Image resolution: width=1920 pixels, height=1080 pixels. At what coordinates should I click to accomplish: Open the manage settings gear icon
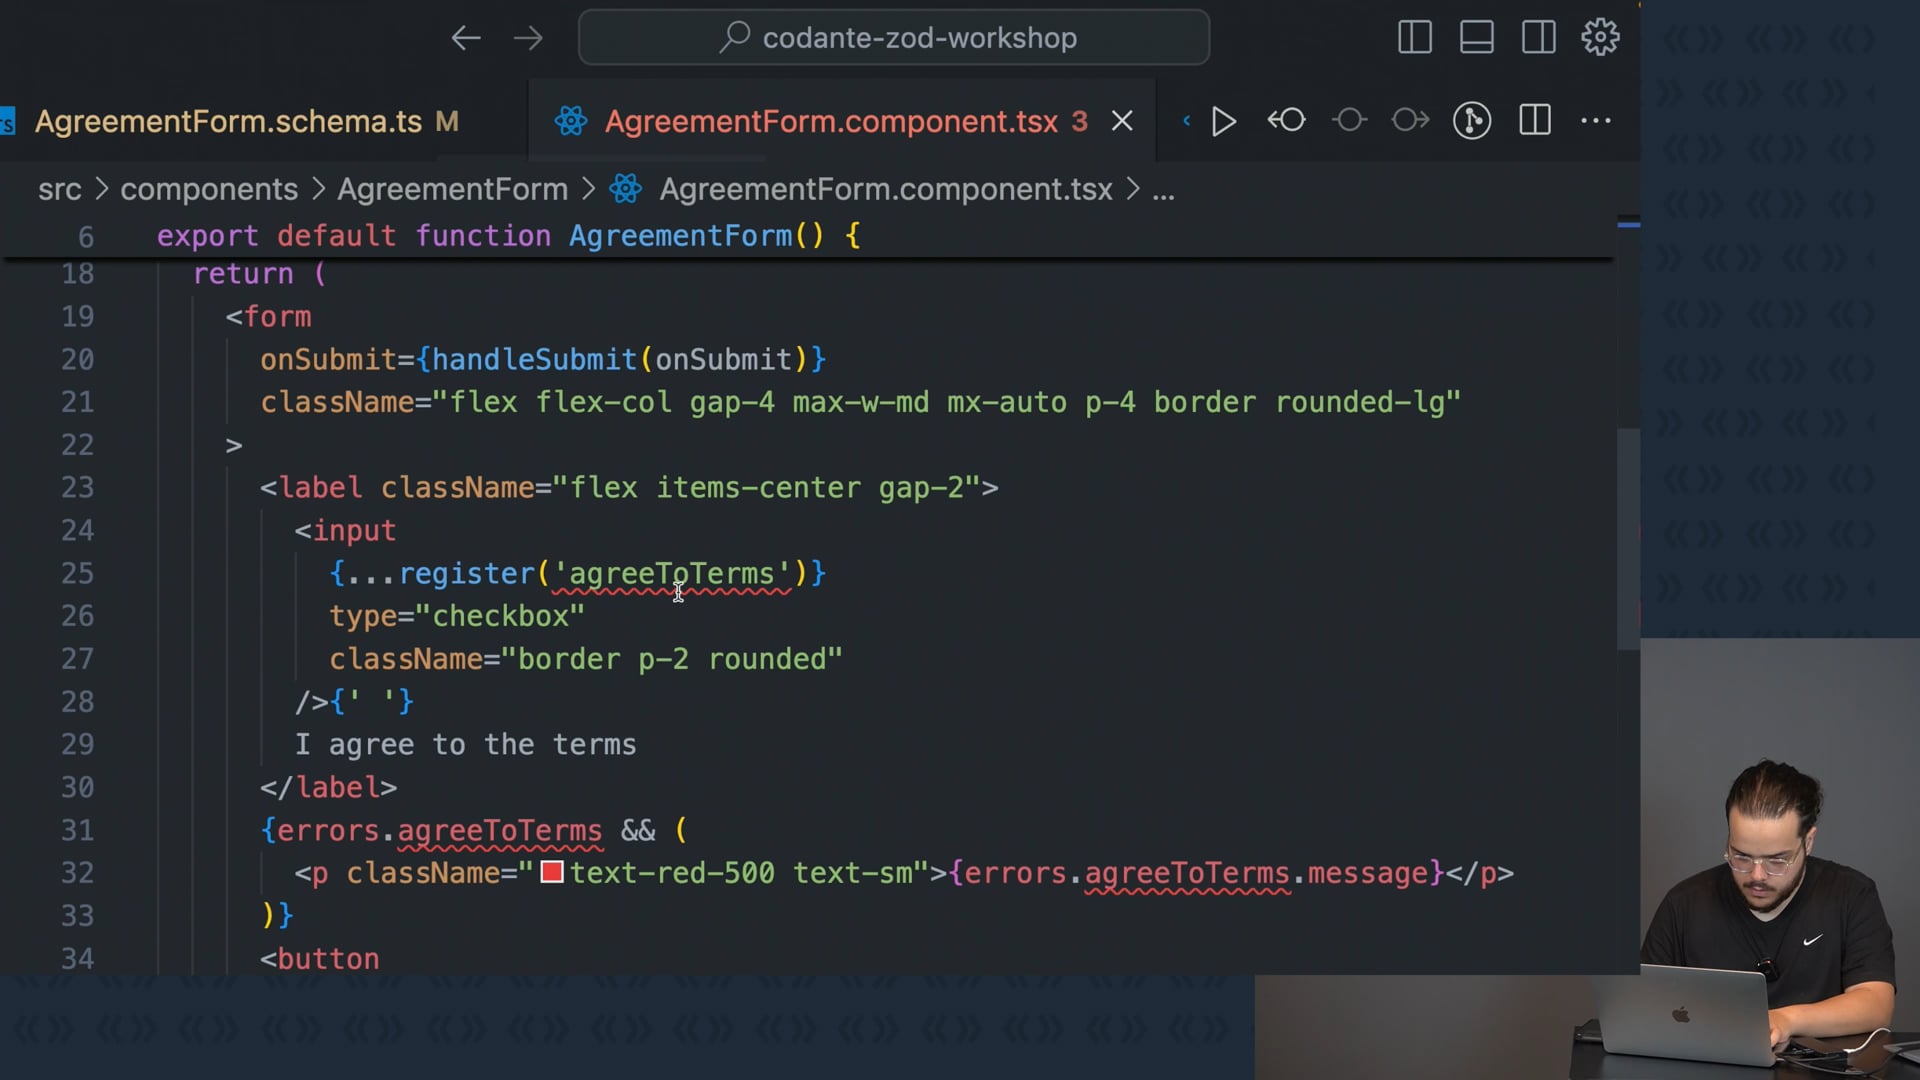1600,38
